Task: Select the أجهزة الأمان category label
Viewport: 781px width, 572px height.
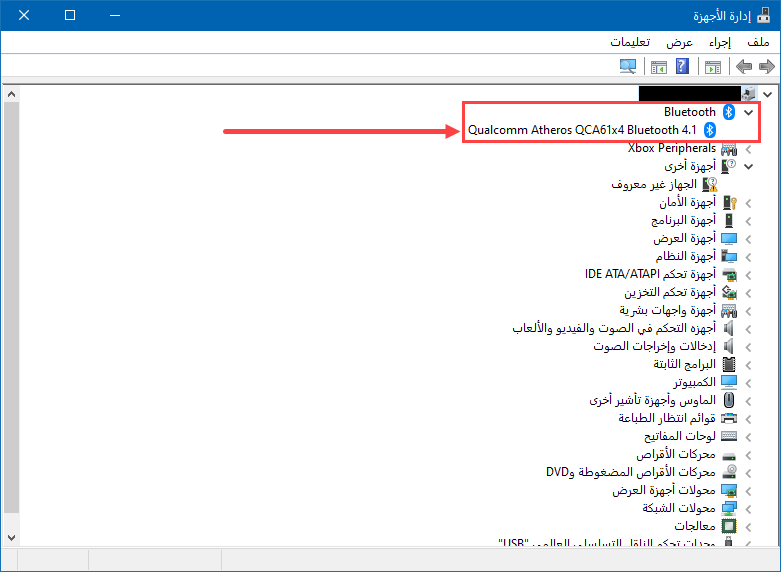Action: 687,202
